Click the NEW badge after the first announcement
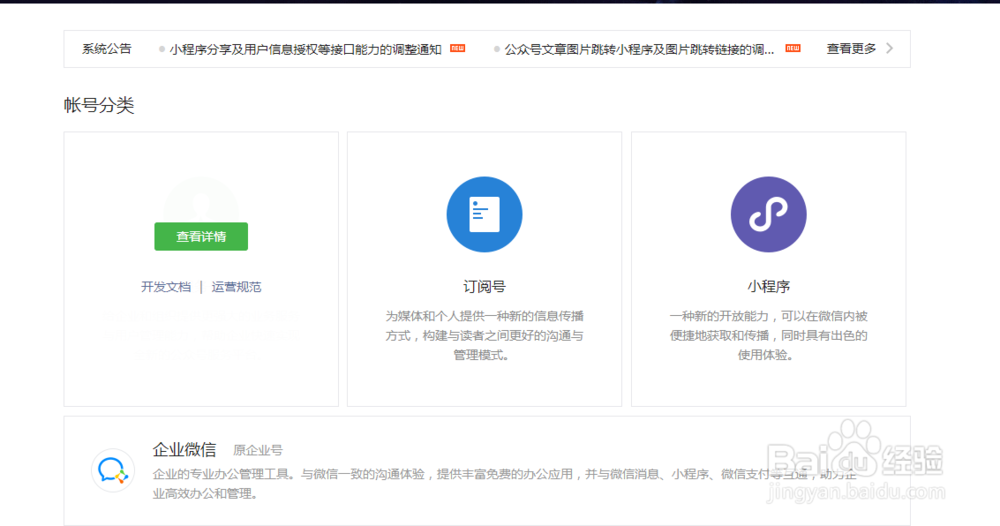The image size is (1000, 526). [457, 48]
